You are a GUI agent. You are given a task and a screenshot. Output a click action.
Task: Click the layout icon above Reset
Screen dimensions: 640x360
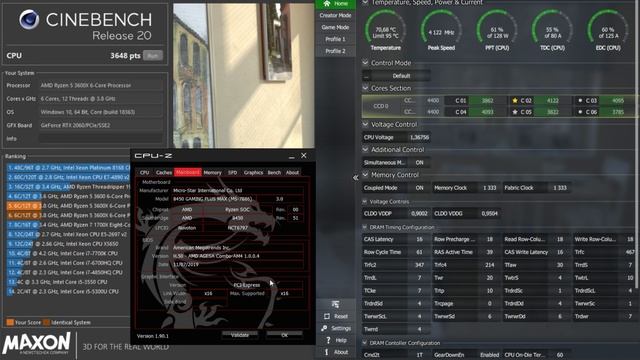(335, 304)
